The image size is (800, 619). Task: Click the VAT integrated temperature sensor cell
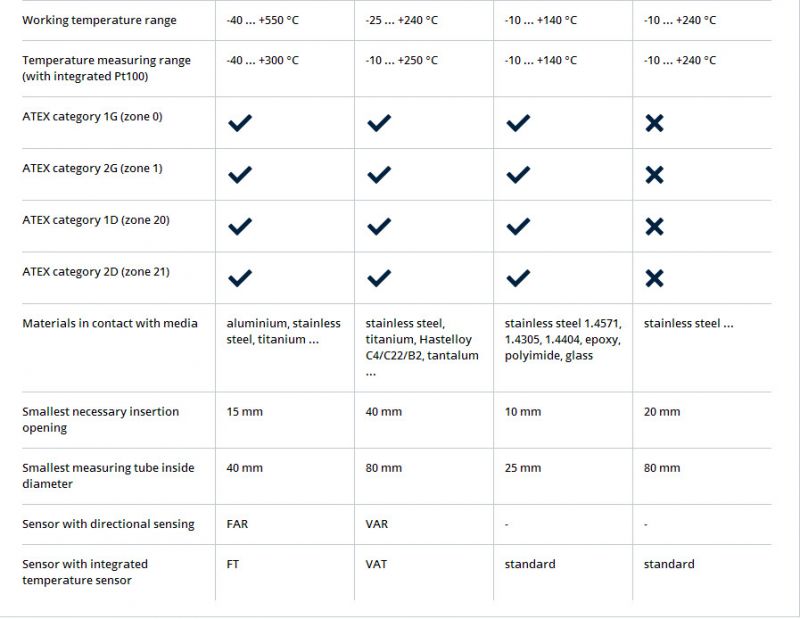pos(377,564)
